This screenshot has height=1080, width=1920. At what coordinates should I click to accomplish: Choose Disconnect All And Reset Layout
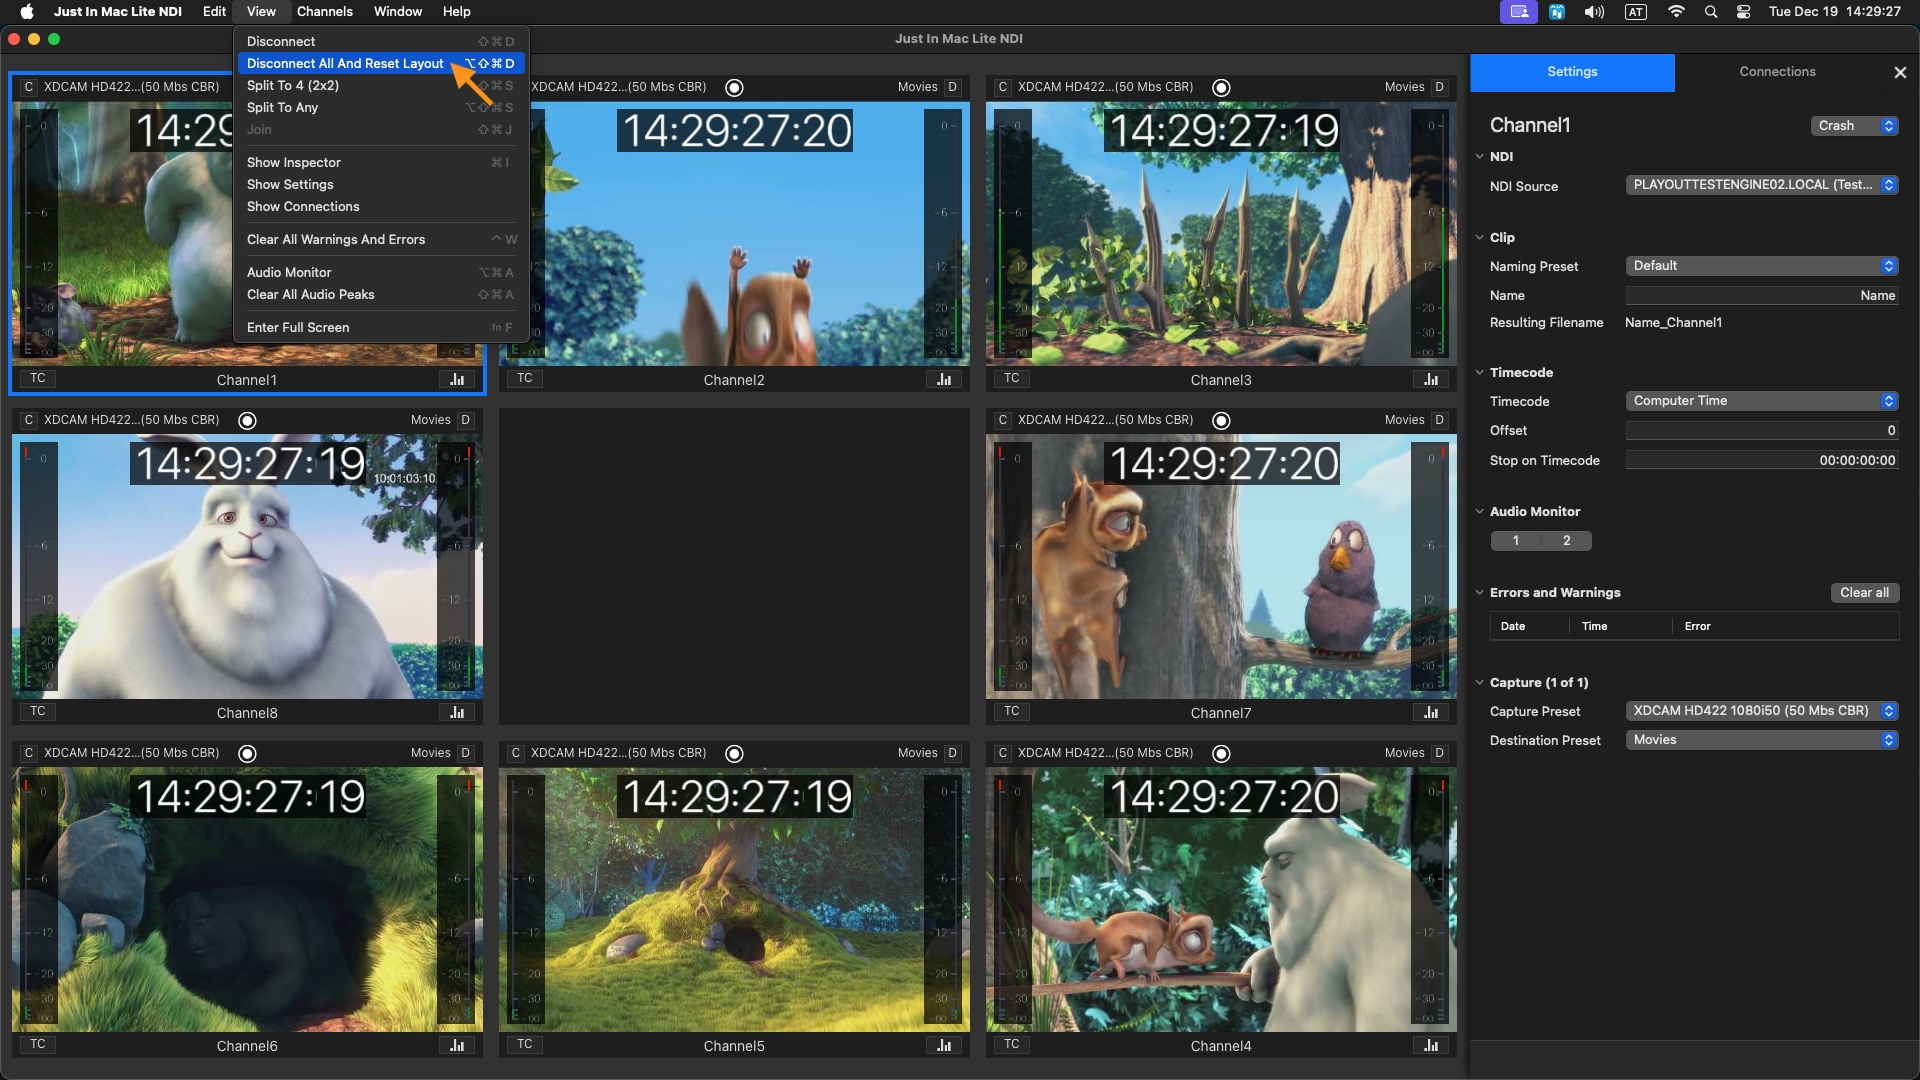tap(381, 63)
